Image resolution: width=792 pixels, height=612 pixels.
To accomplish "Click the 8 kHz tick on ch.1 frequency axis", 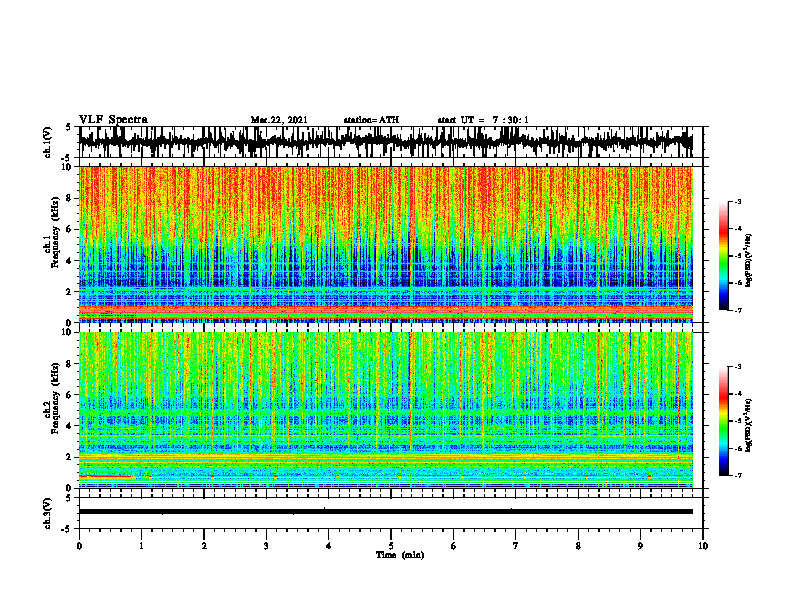I will [69, 198].
